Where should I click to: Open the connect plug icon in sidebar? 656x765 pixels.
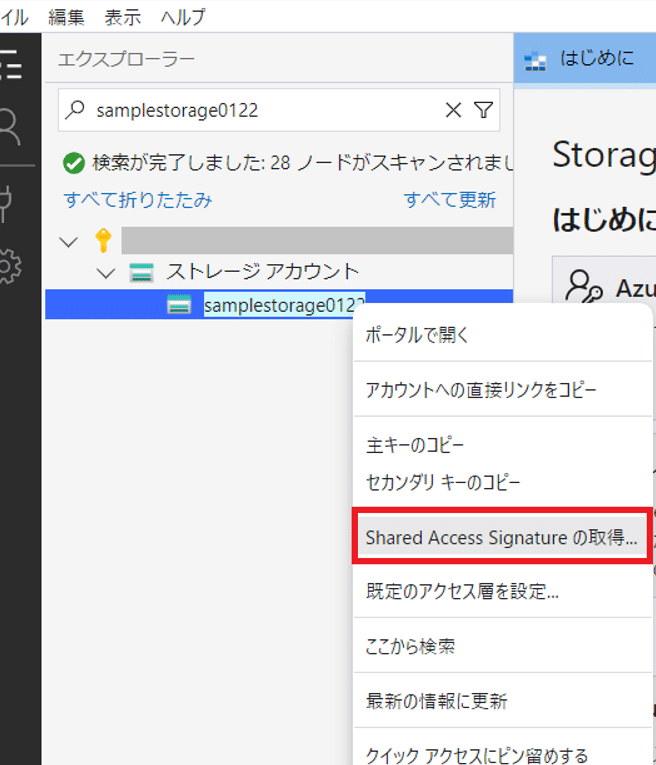point(6,203)
